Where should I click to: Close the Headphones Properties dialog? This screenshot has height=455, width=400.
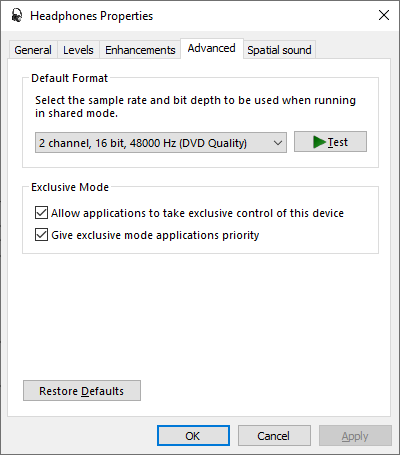click(384, 15)
